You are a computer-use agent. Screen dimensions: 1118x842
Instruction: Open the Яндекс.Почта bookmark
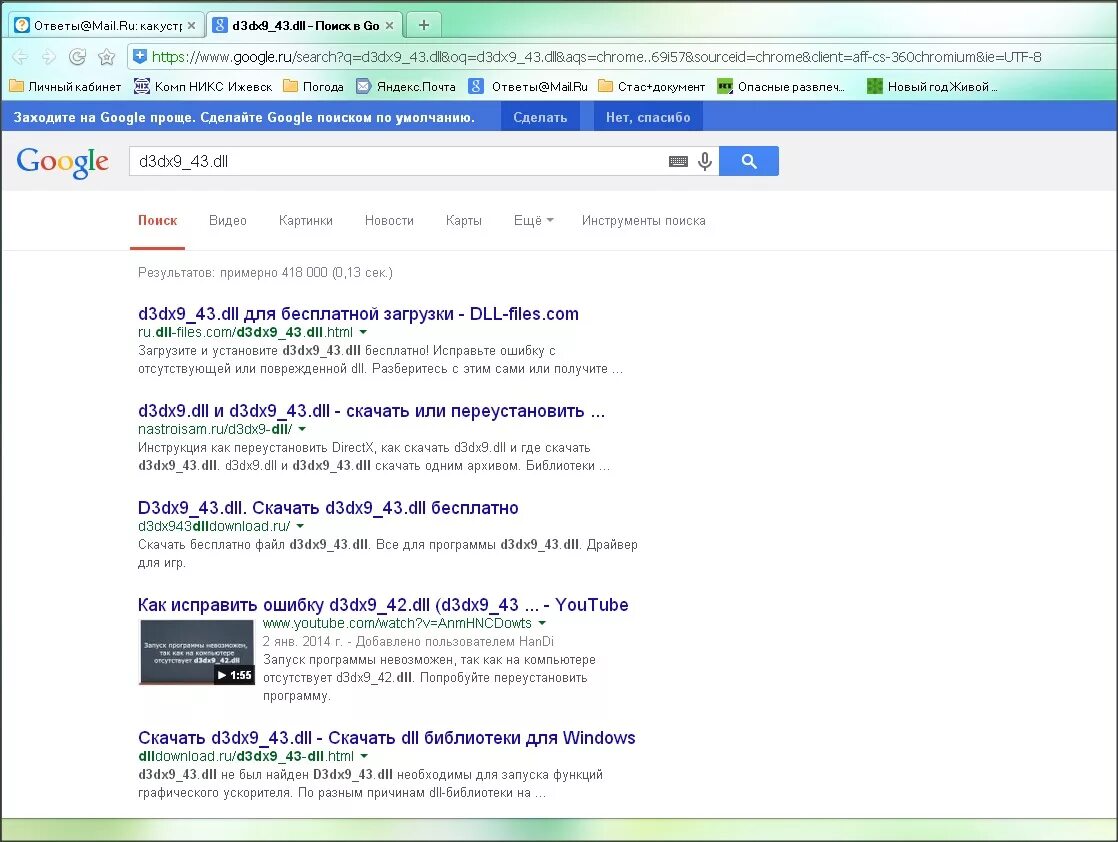[406, 86]
